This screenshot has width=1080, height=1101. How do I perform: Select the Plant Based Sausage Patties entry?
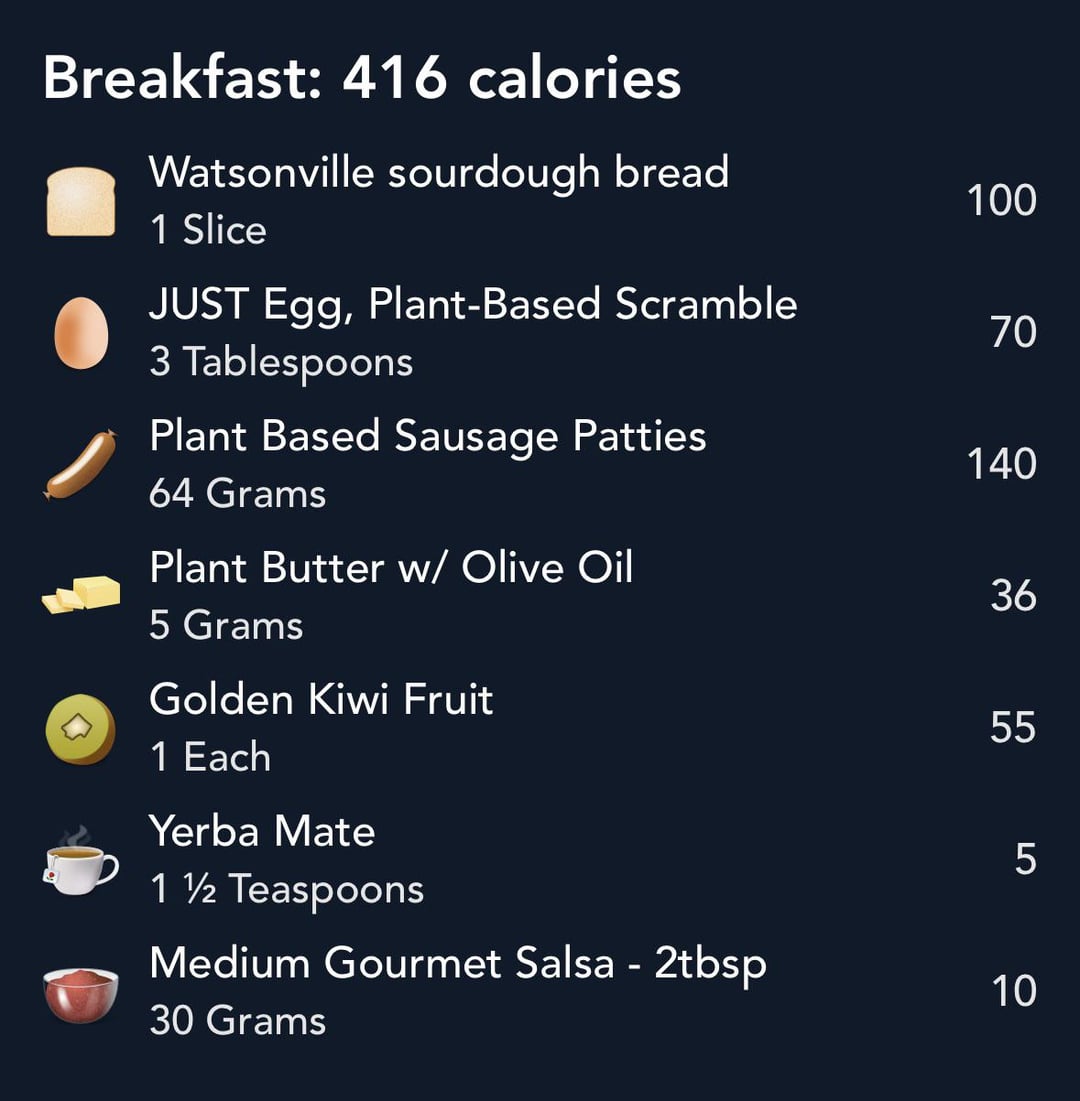(x=540, y=464)
